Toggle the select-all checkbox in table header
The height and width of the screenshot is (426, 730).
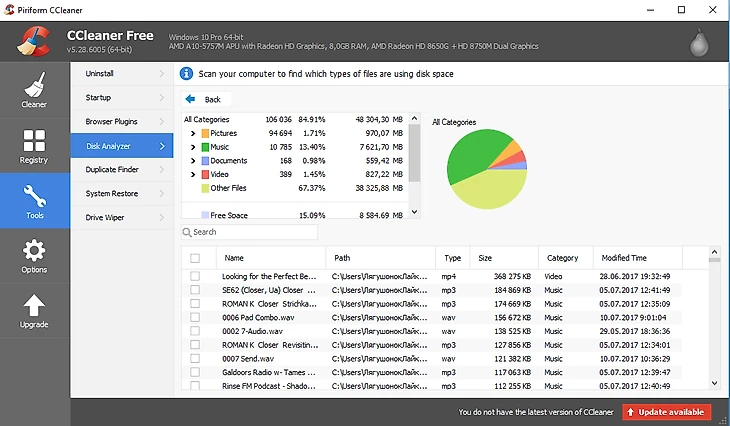[x=195, y=258]
